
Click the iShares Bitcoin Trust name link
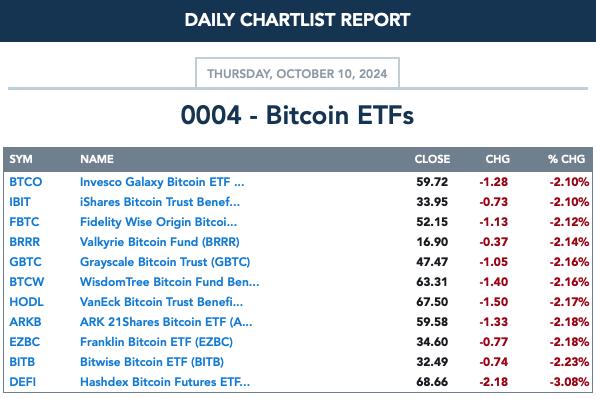pos(160,202)
